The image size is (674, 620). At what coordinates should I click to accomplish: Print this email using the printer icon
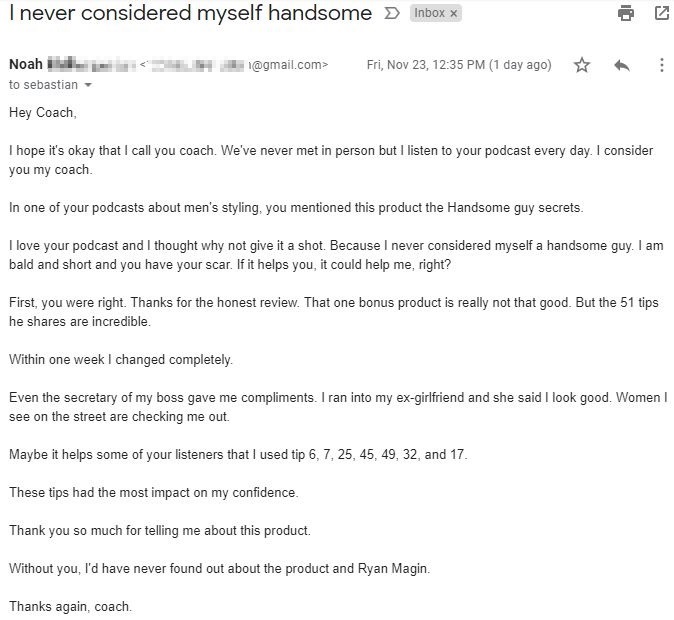pyautogui.click(x=625, y=13)
